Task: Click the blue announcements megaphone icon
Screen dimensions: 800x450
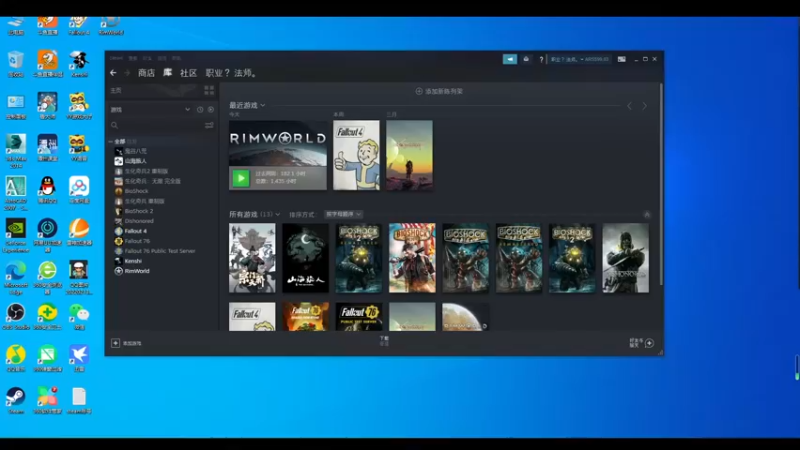Action: point(510,59)
